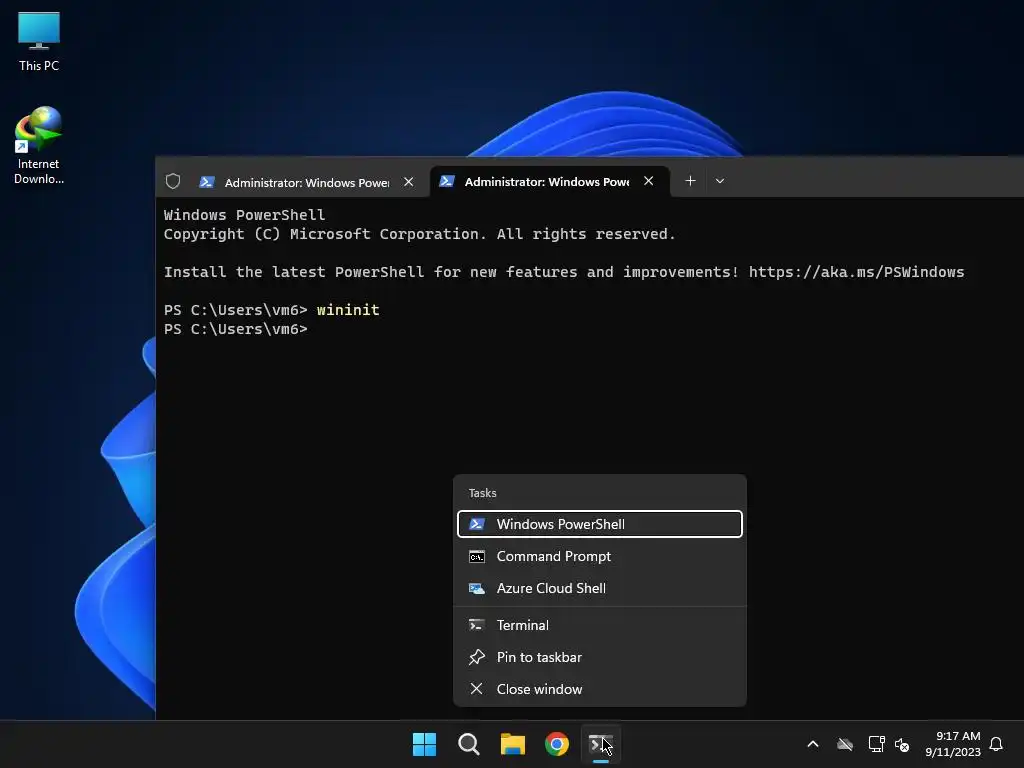Select Pin to taskbar option
The width and height of the screenshot is (1024, 768).
coord(600,657)
